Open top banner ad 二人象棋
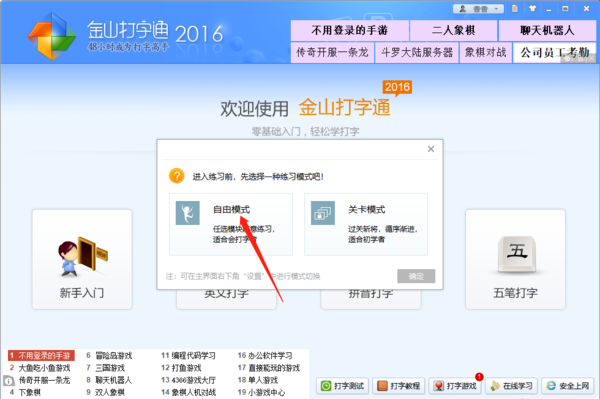The height and width of the screenshot is (399, 600). click(x=453, y=30)
